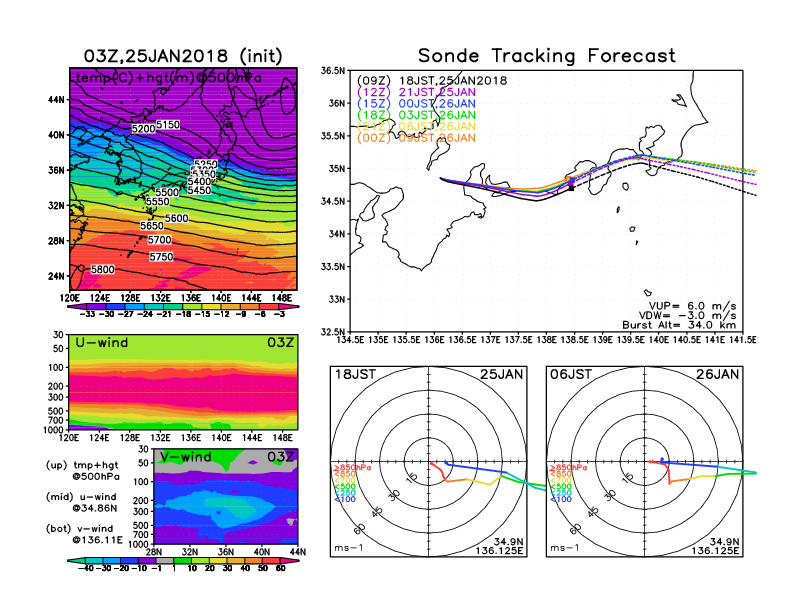Image resolution: width=792 pixels, height=612 pixels.
Task: Open the V-wind cross-section plot
Action: [226, 496]
